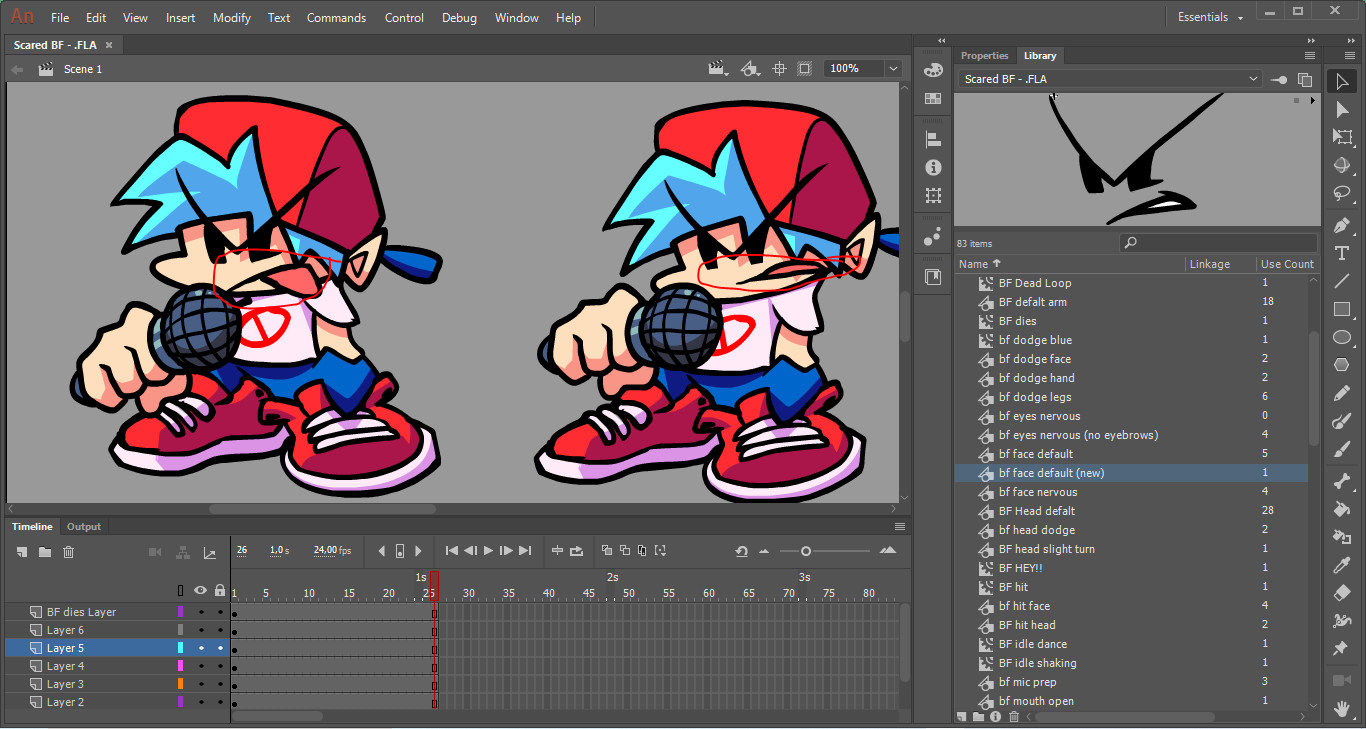Go to last frame button
The width and height of the screenshot is (1366, 729).
pos(525,551)
